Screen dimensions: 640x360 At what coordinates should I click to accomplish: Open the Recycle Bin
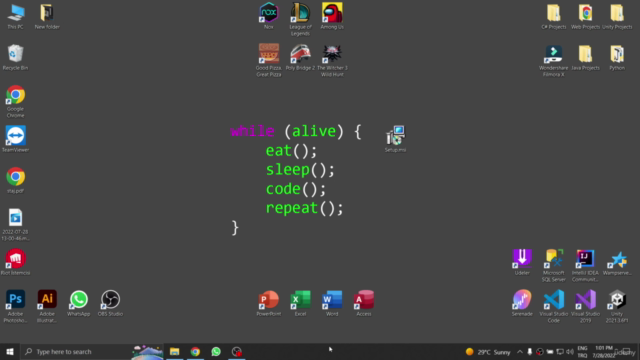tap(15, 57)
